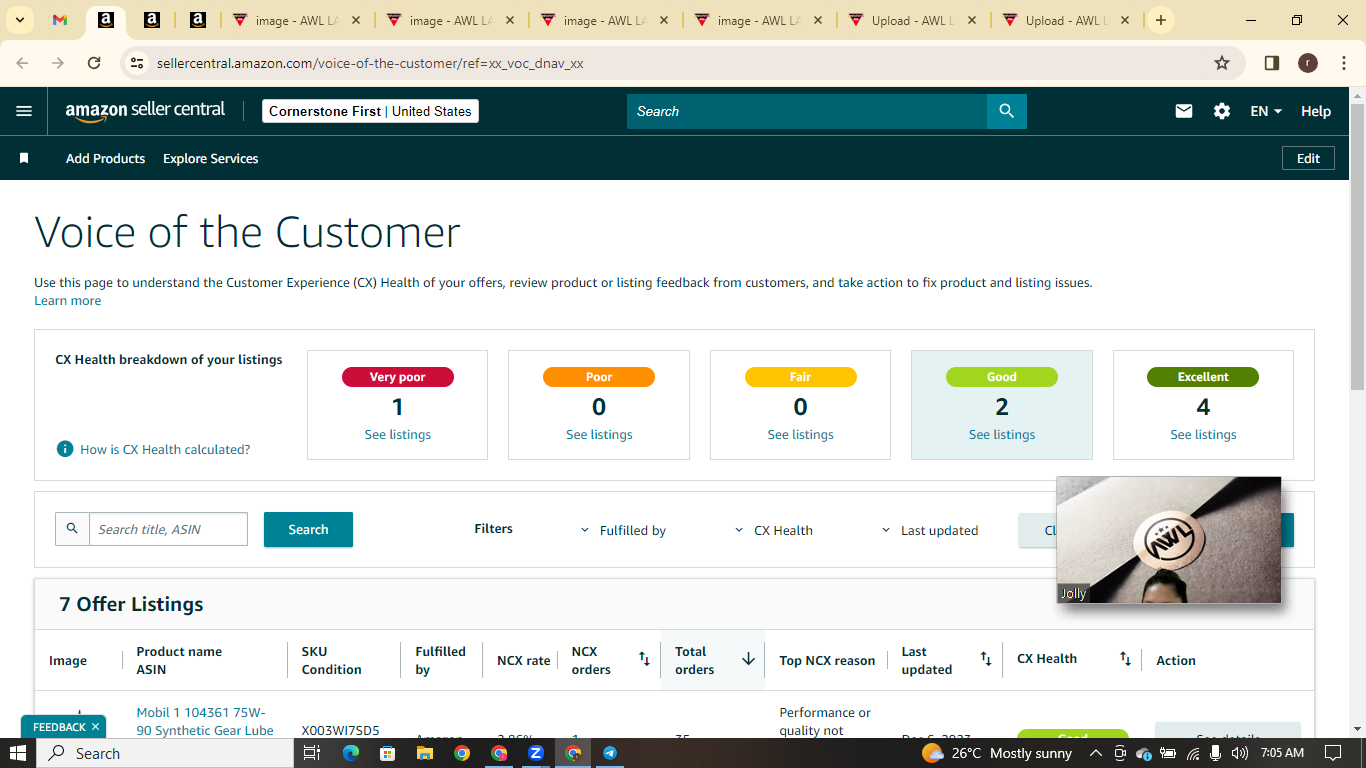Viewport: 1366px width, 768px height.
Task: View site information icon in address bar
Action: (138, 63)
